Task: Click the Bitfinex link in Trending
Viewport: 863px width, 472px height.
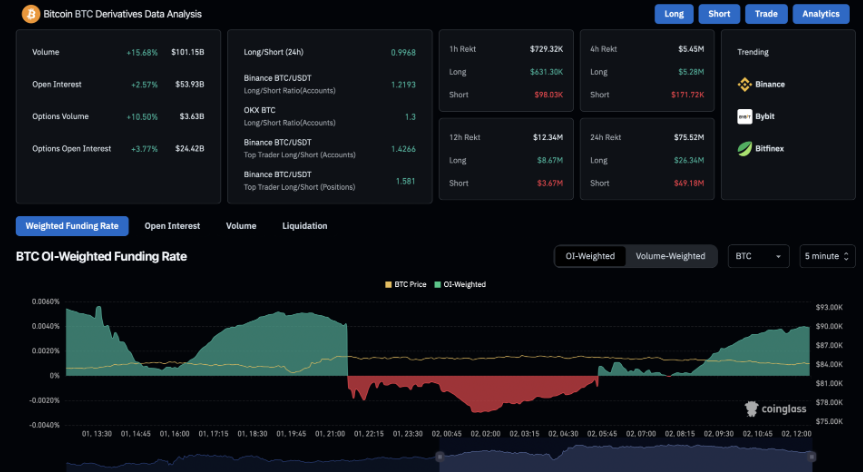Action: pos(769,149)
